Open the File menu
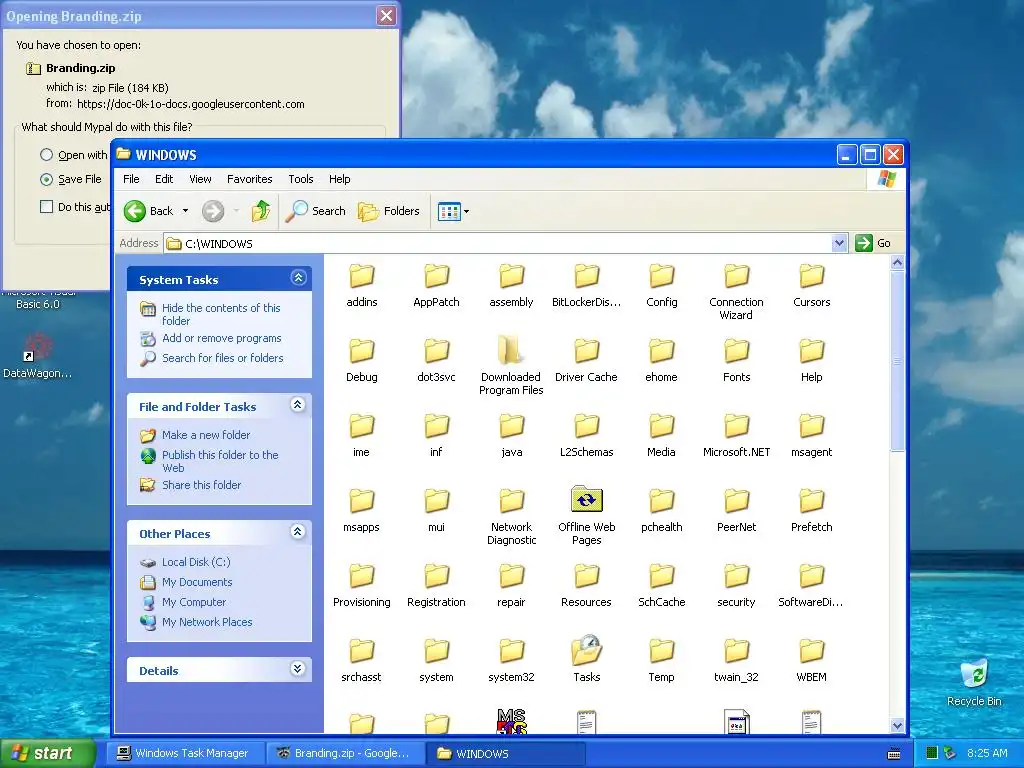Screen dimensions: 1024x768 tap(131, 179)
